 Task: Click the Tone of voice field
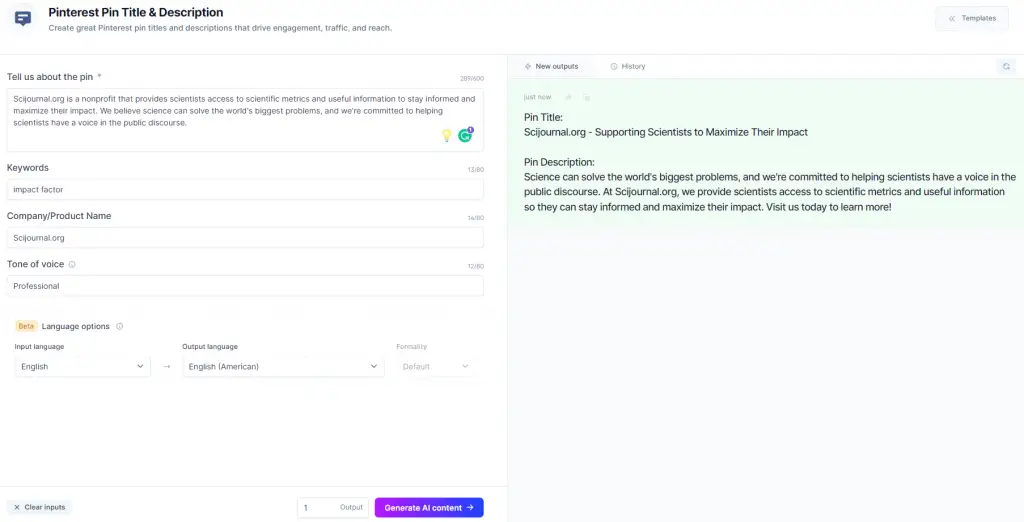click(x=245, y=286)
